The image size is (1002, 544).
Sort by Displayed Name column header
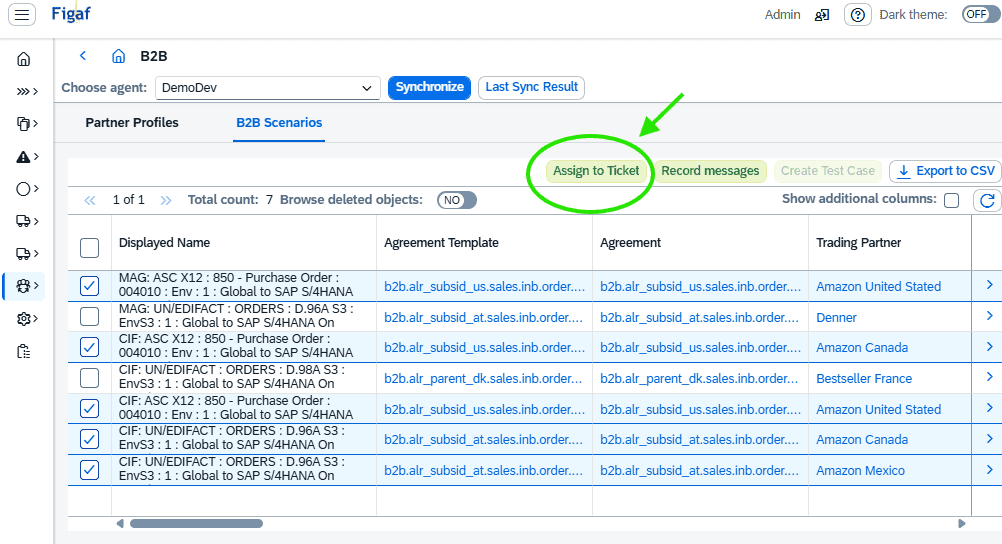164,243
